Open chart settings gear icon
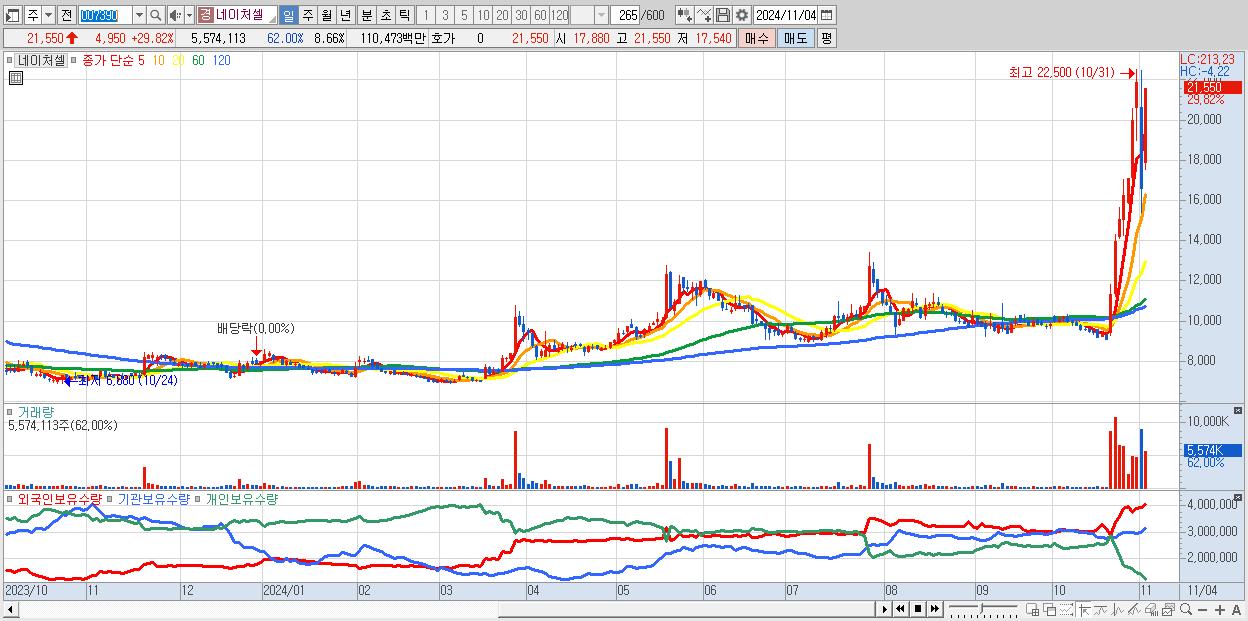1248x621 pixels. (742, 16)
